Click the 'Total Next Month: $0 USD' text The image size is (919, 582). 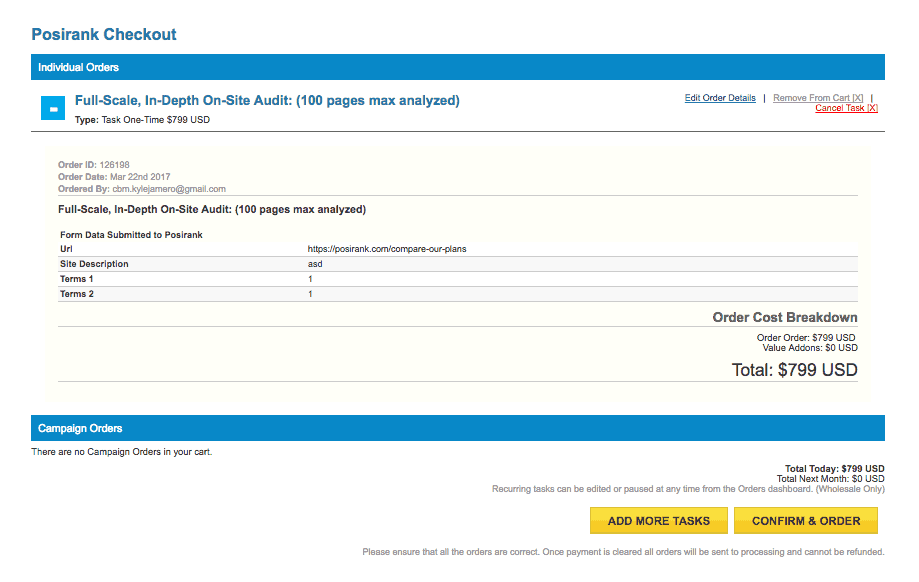830,479
